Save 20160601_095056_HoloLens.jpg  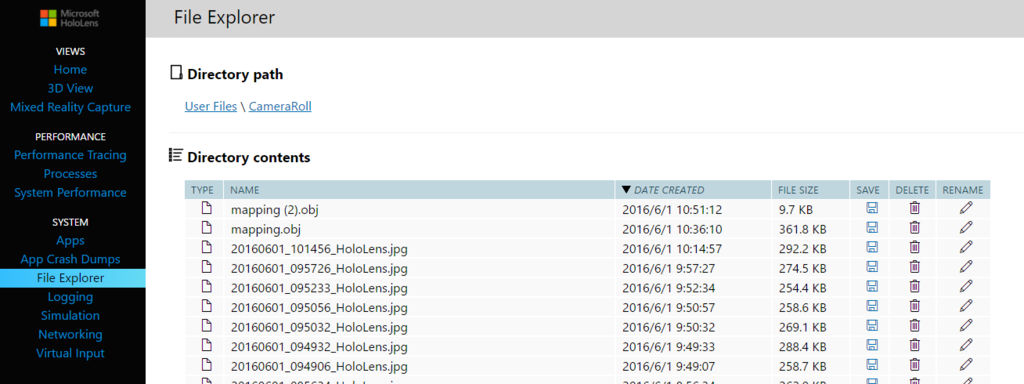tap(871, 306)
